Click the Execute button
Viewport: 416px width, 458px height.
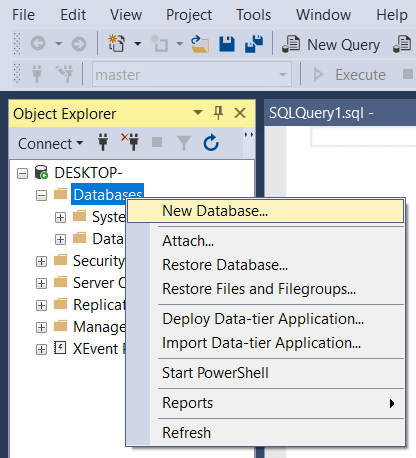pyautogui.click(x=350, y=74)
